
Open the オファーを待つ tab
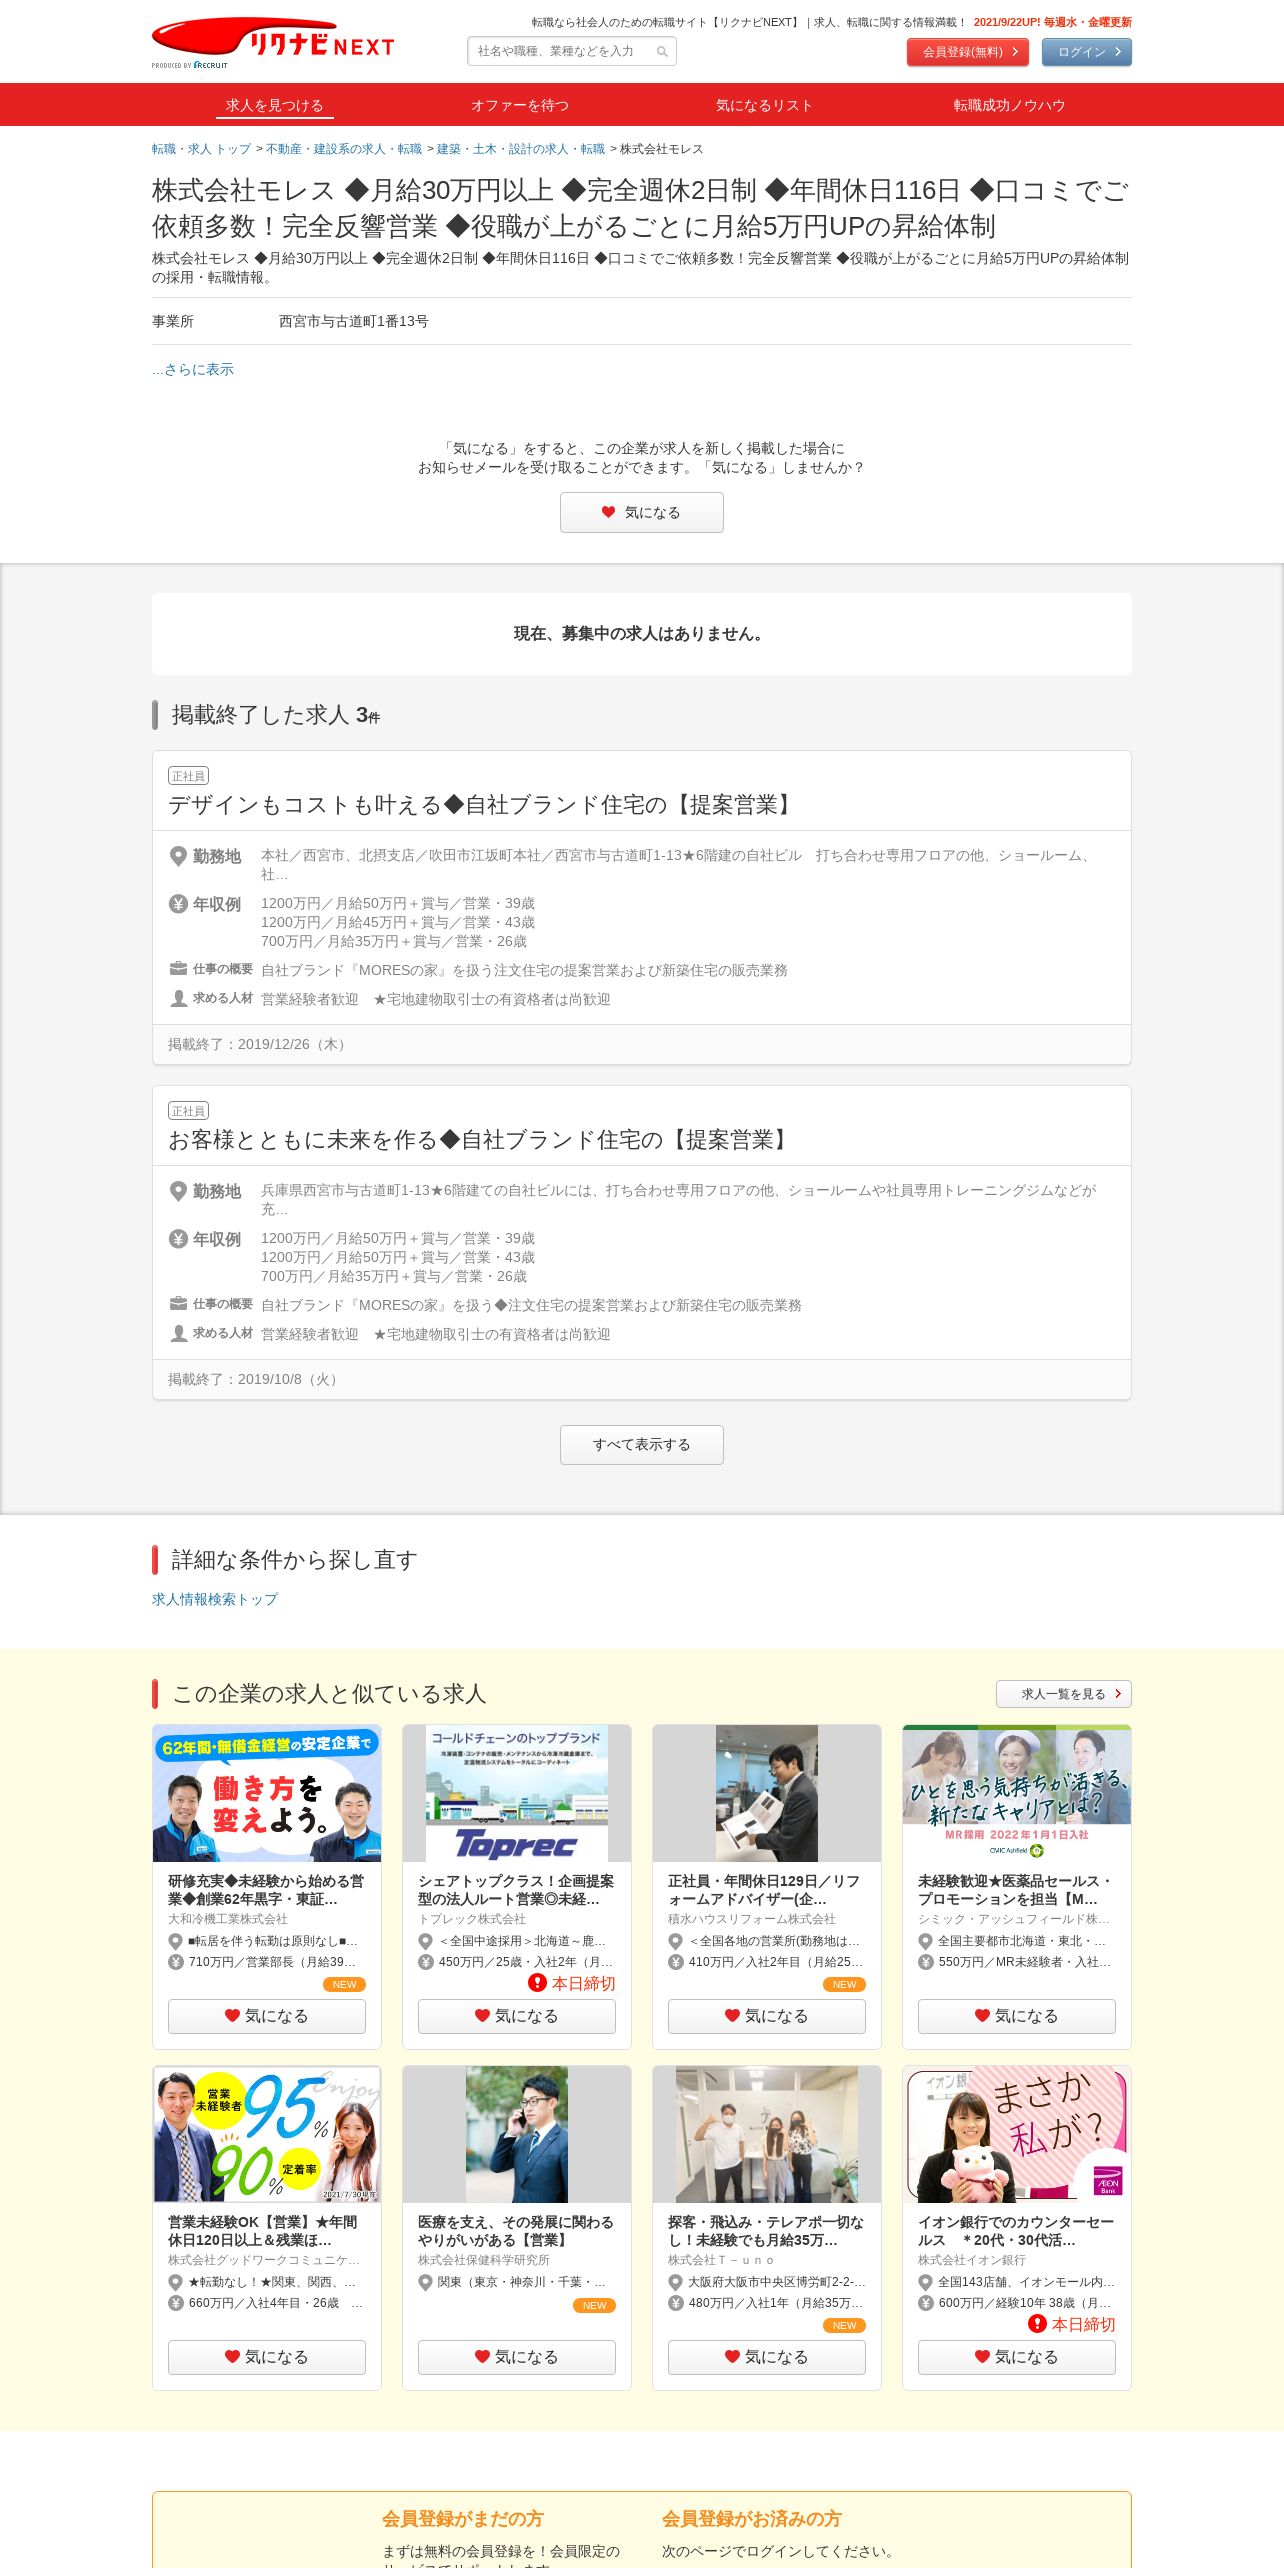point(520,105)
